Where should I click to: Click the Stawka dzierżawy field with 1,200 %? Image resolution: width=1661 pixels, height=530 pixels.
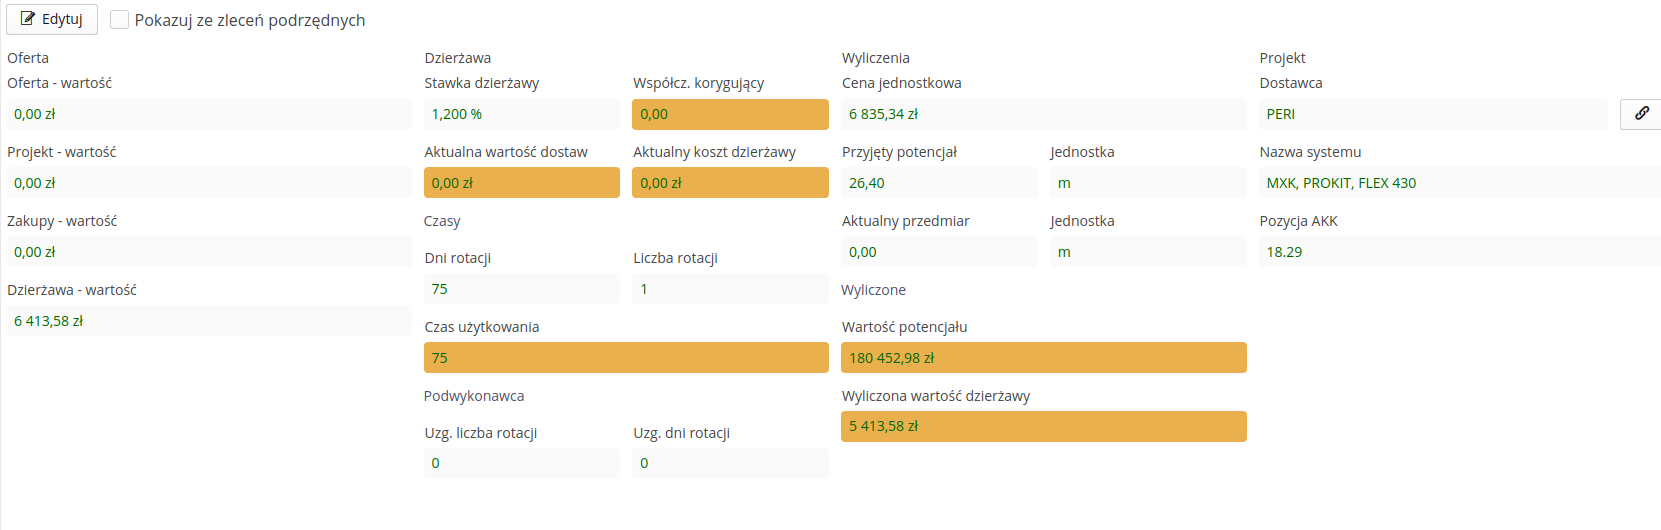[x=521, y=114]
